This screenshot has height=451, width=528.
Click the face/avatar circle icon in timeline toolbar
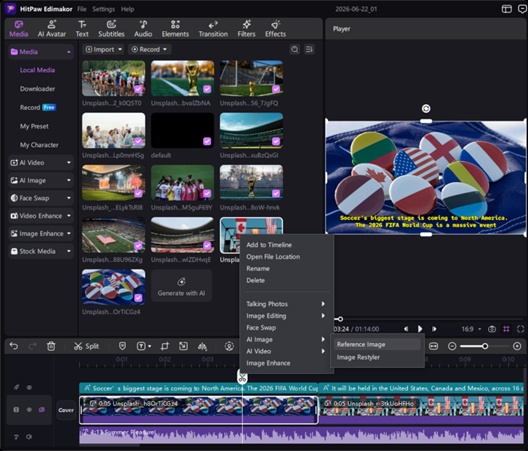[x=229, y=346]
